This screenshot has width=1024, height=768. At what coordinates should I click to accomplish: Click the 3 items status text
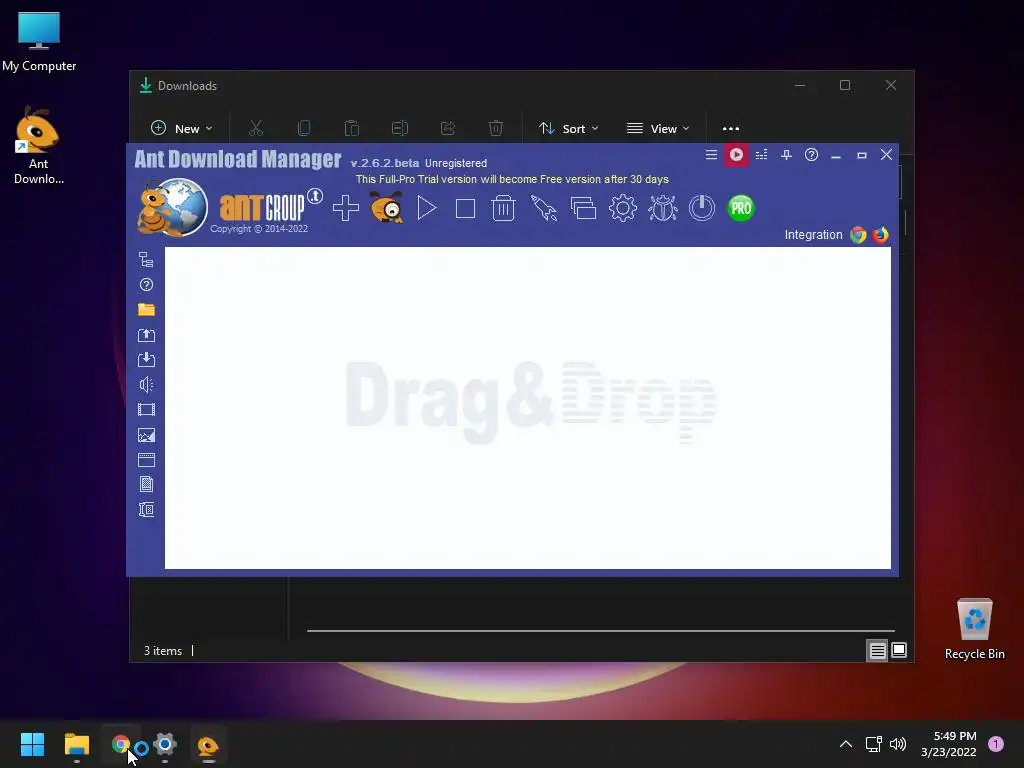tap(163, 651)
